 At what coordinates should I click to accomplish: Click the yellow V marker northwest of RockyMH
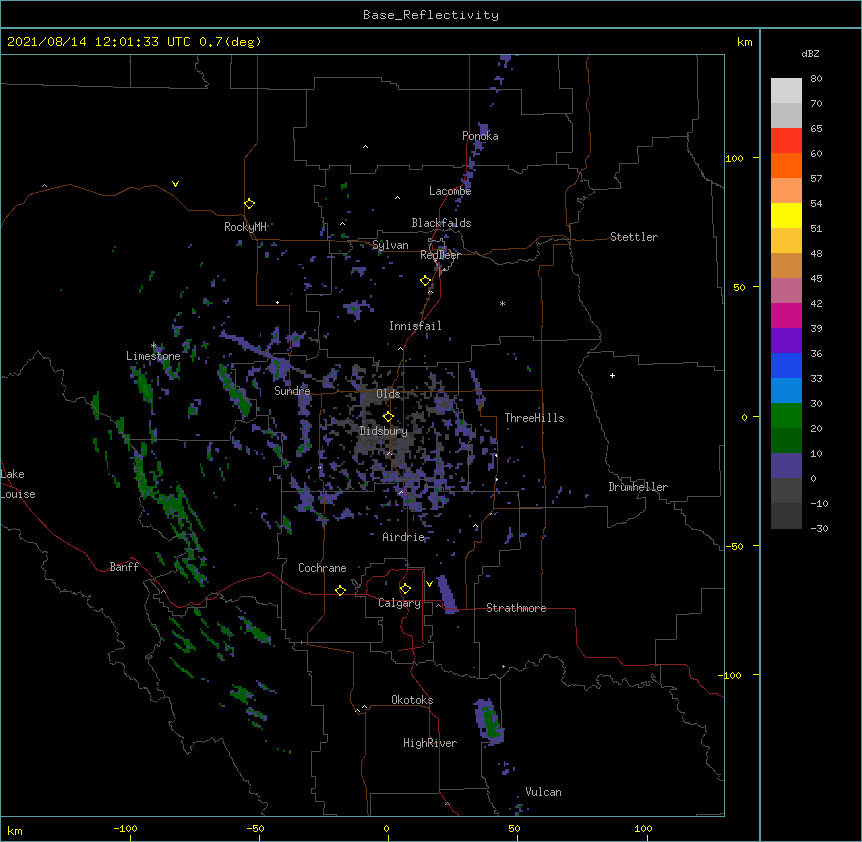point(175,184)
